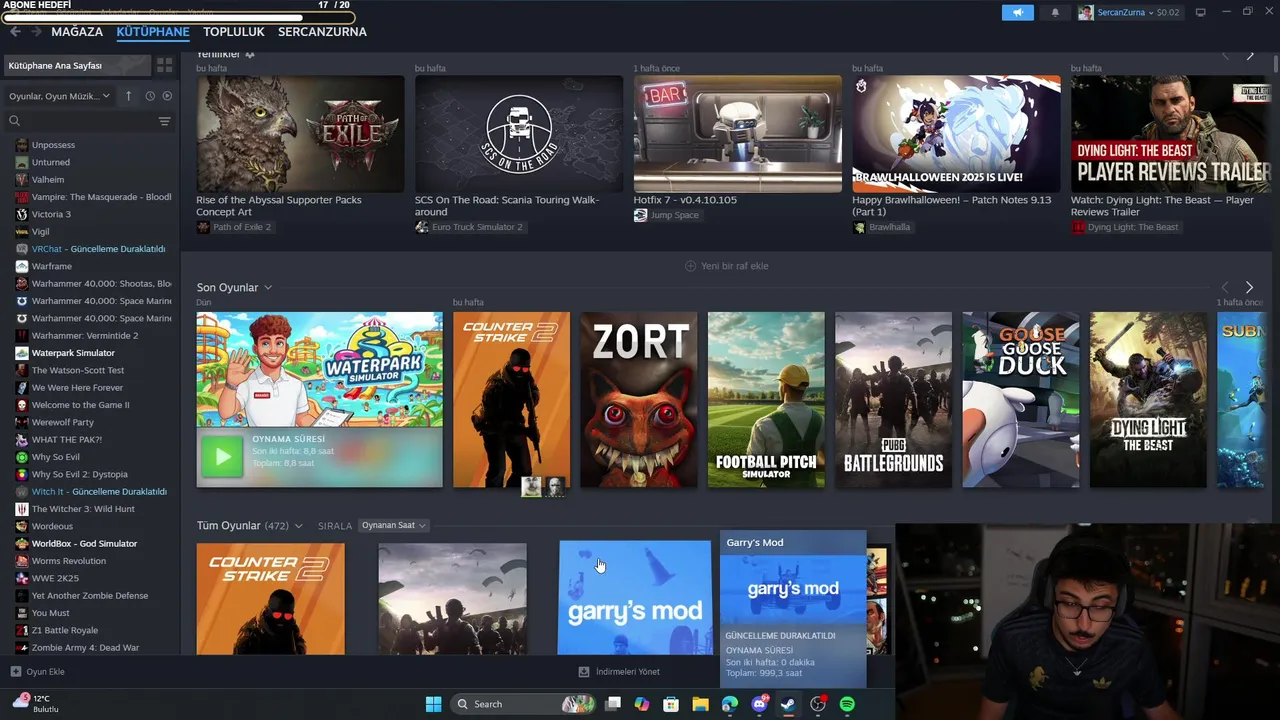Screen dimensions: 1280x720
Task: Open File Explorer from the taskbar
Action: (x=700, y=704)
